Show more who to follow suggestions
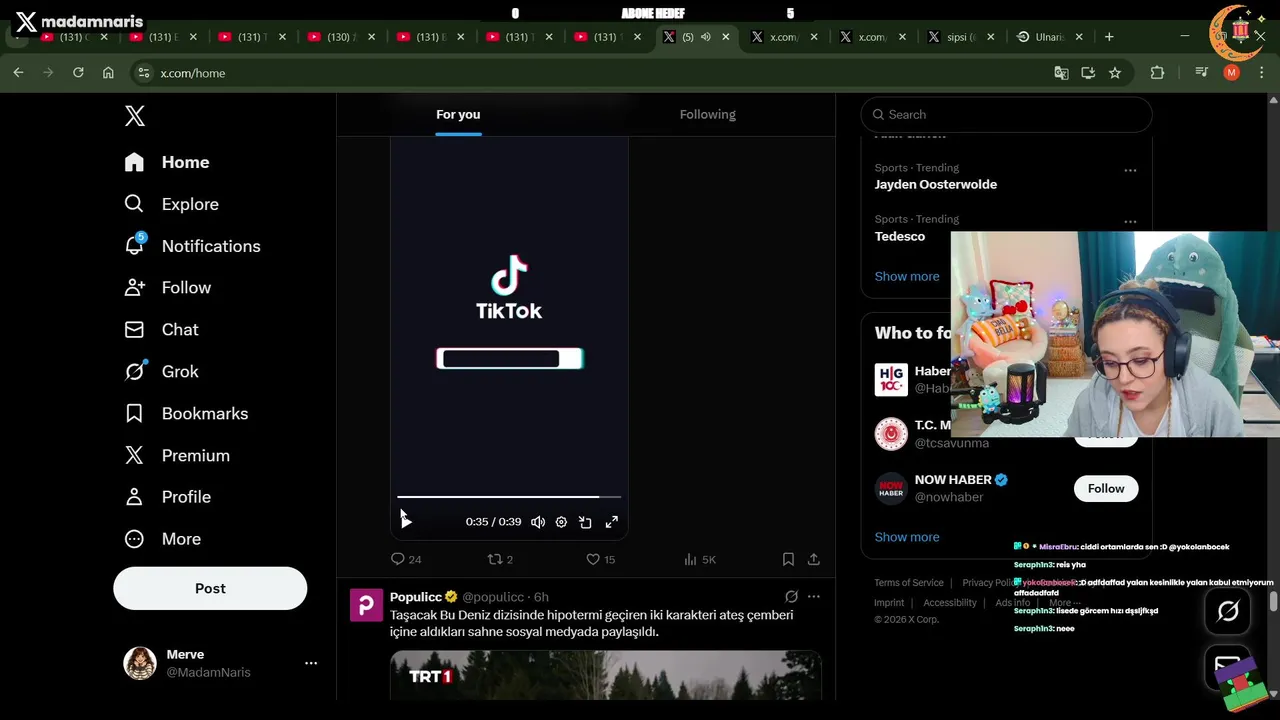Image resolution: width=1280 pixels, height=720 pixels. (x=907, y=537)
